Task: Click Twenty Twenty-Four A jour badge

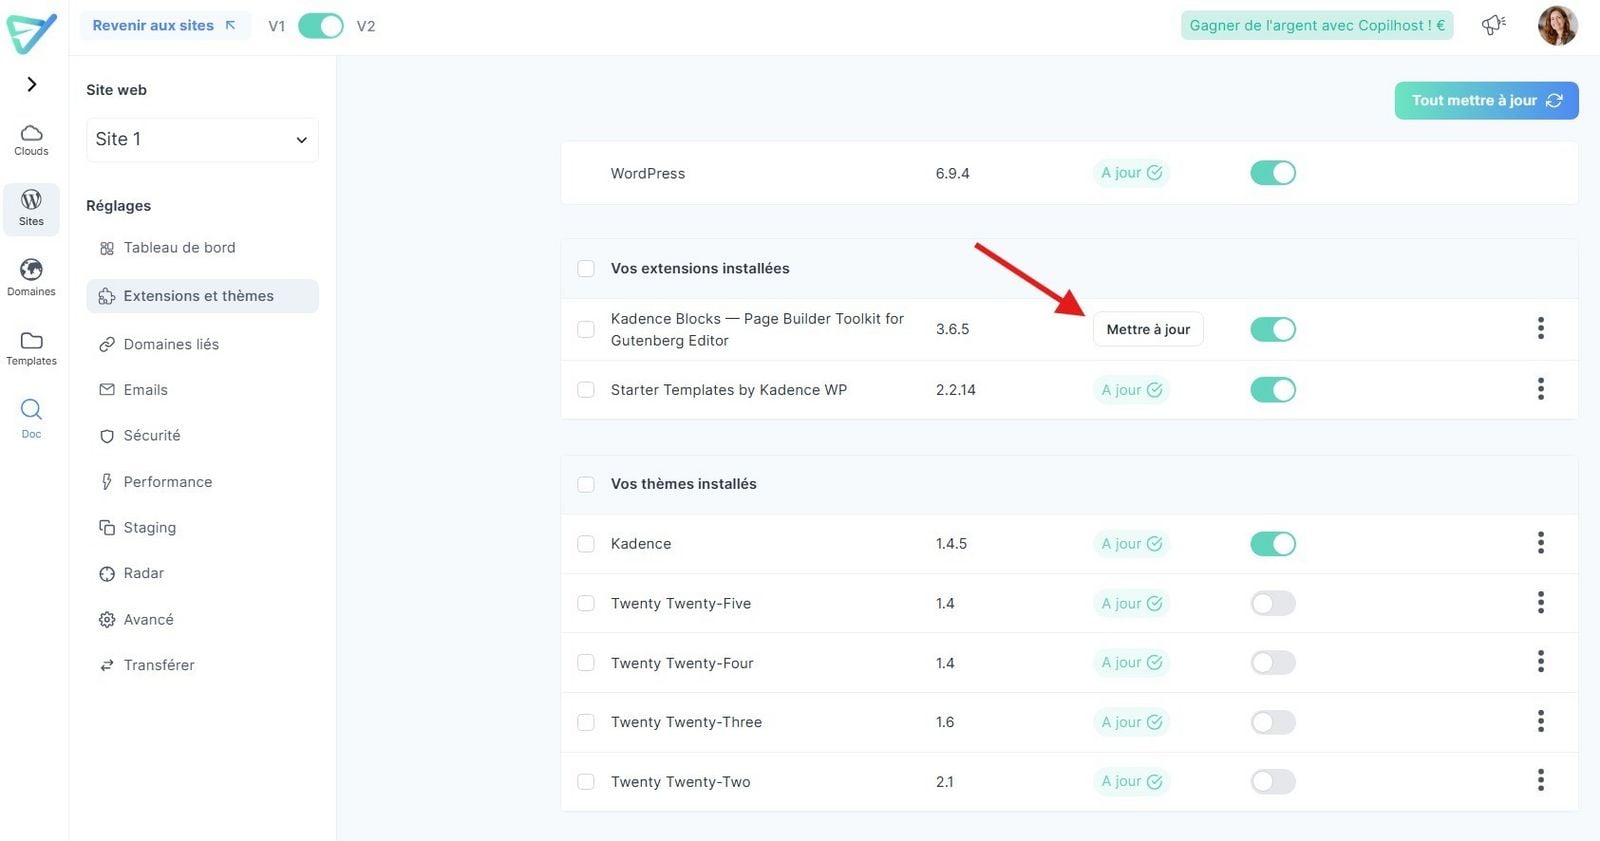Action: click(1131, 663)
